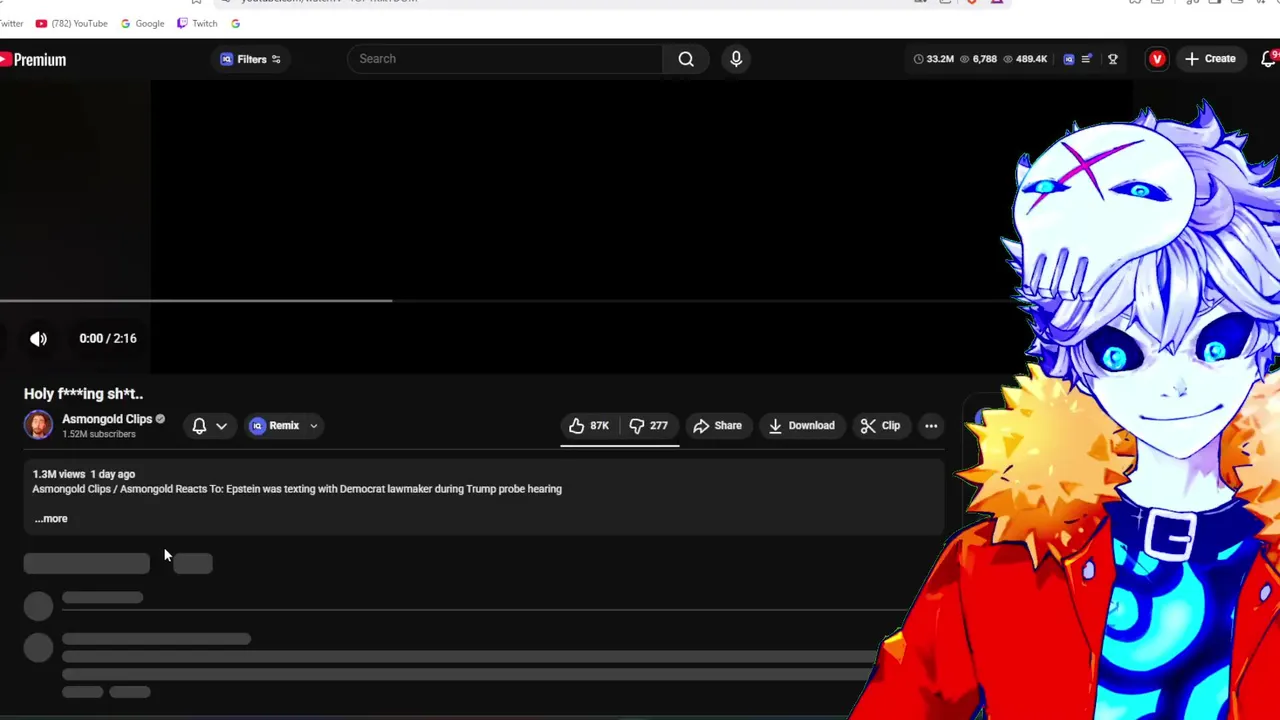Open the Asmongold Clips channel name

coord(107,419)
